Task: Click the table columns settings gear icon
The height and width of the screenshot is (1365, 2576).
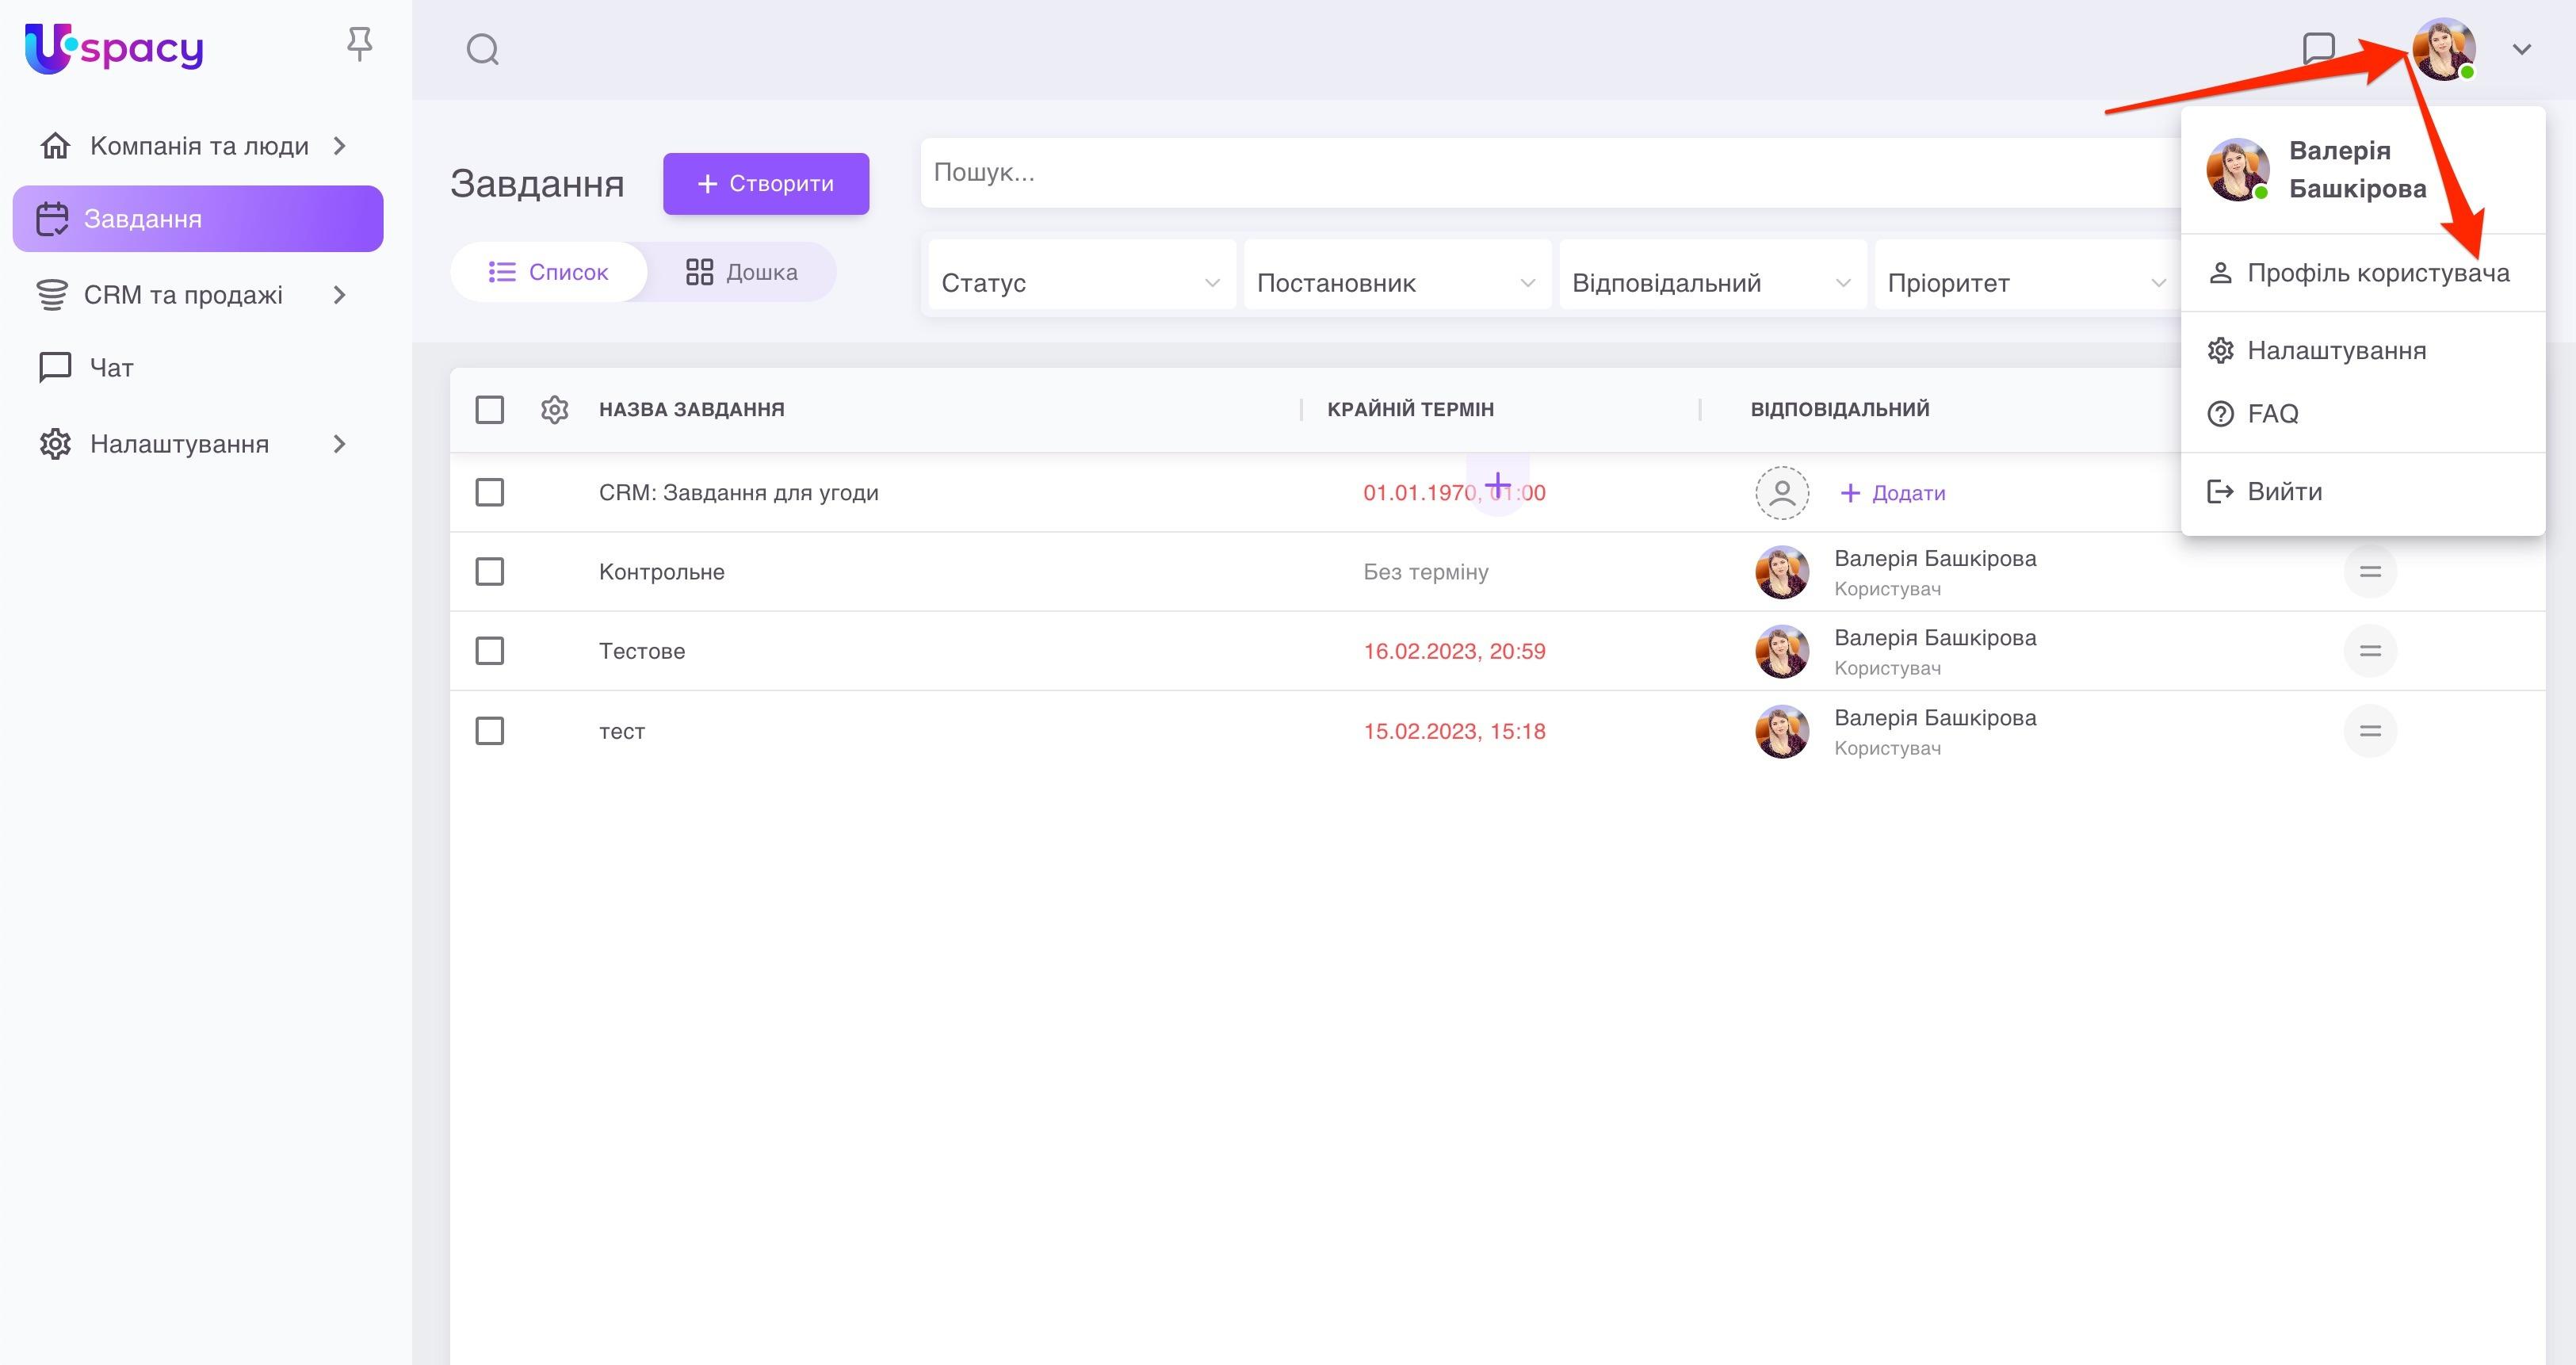Action: click(x=554, y=409)
